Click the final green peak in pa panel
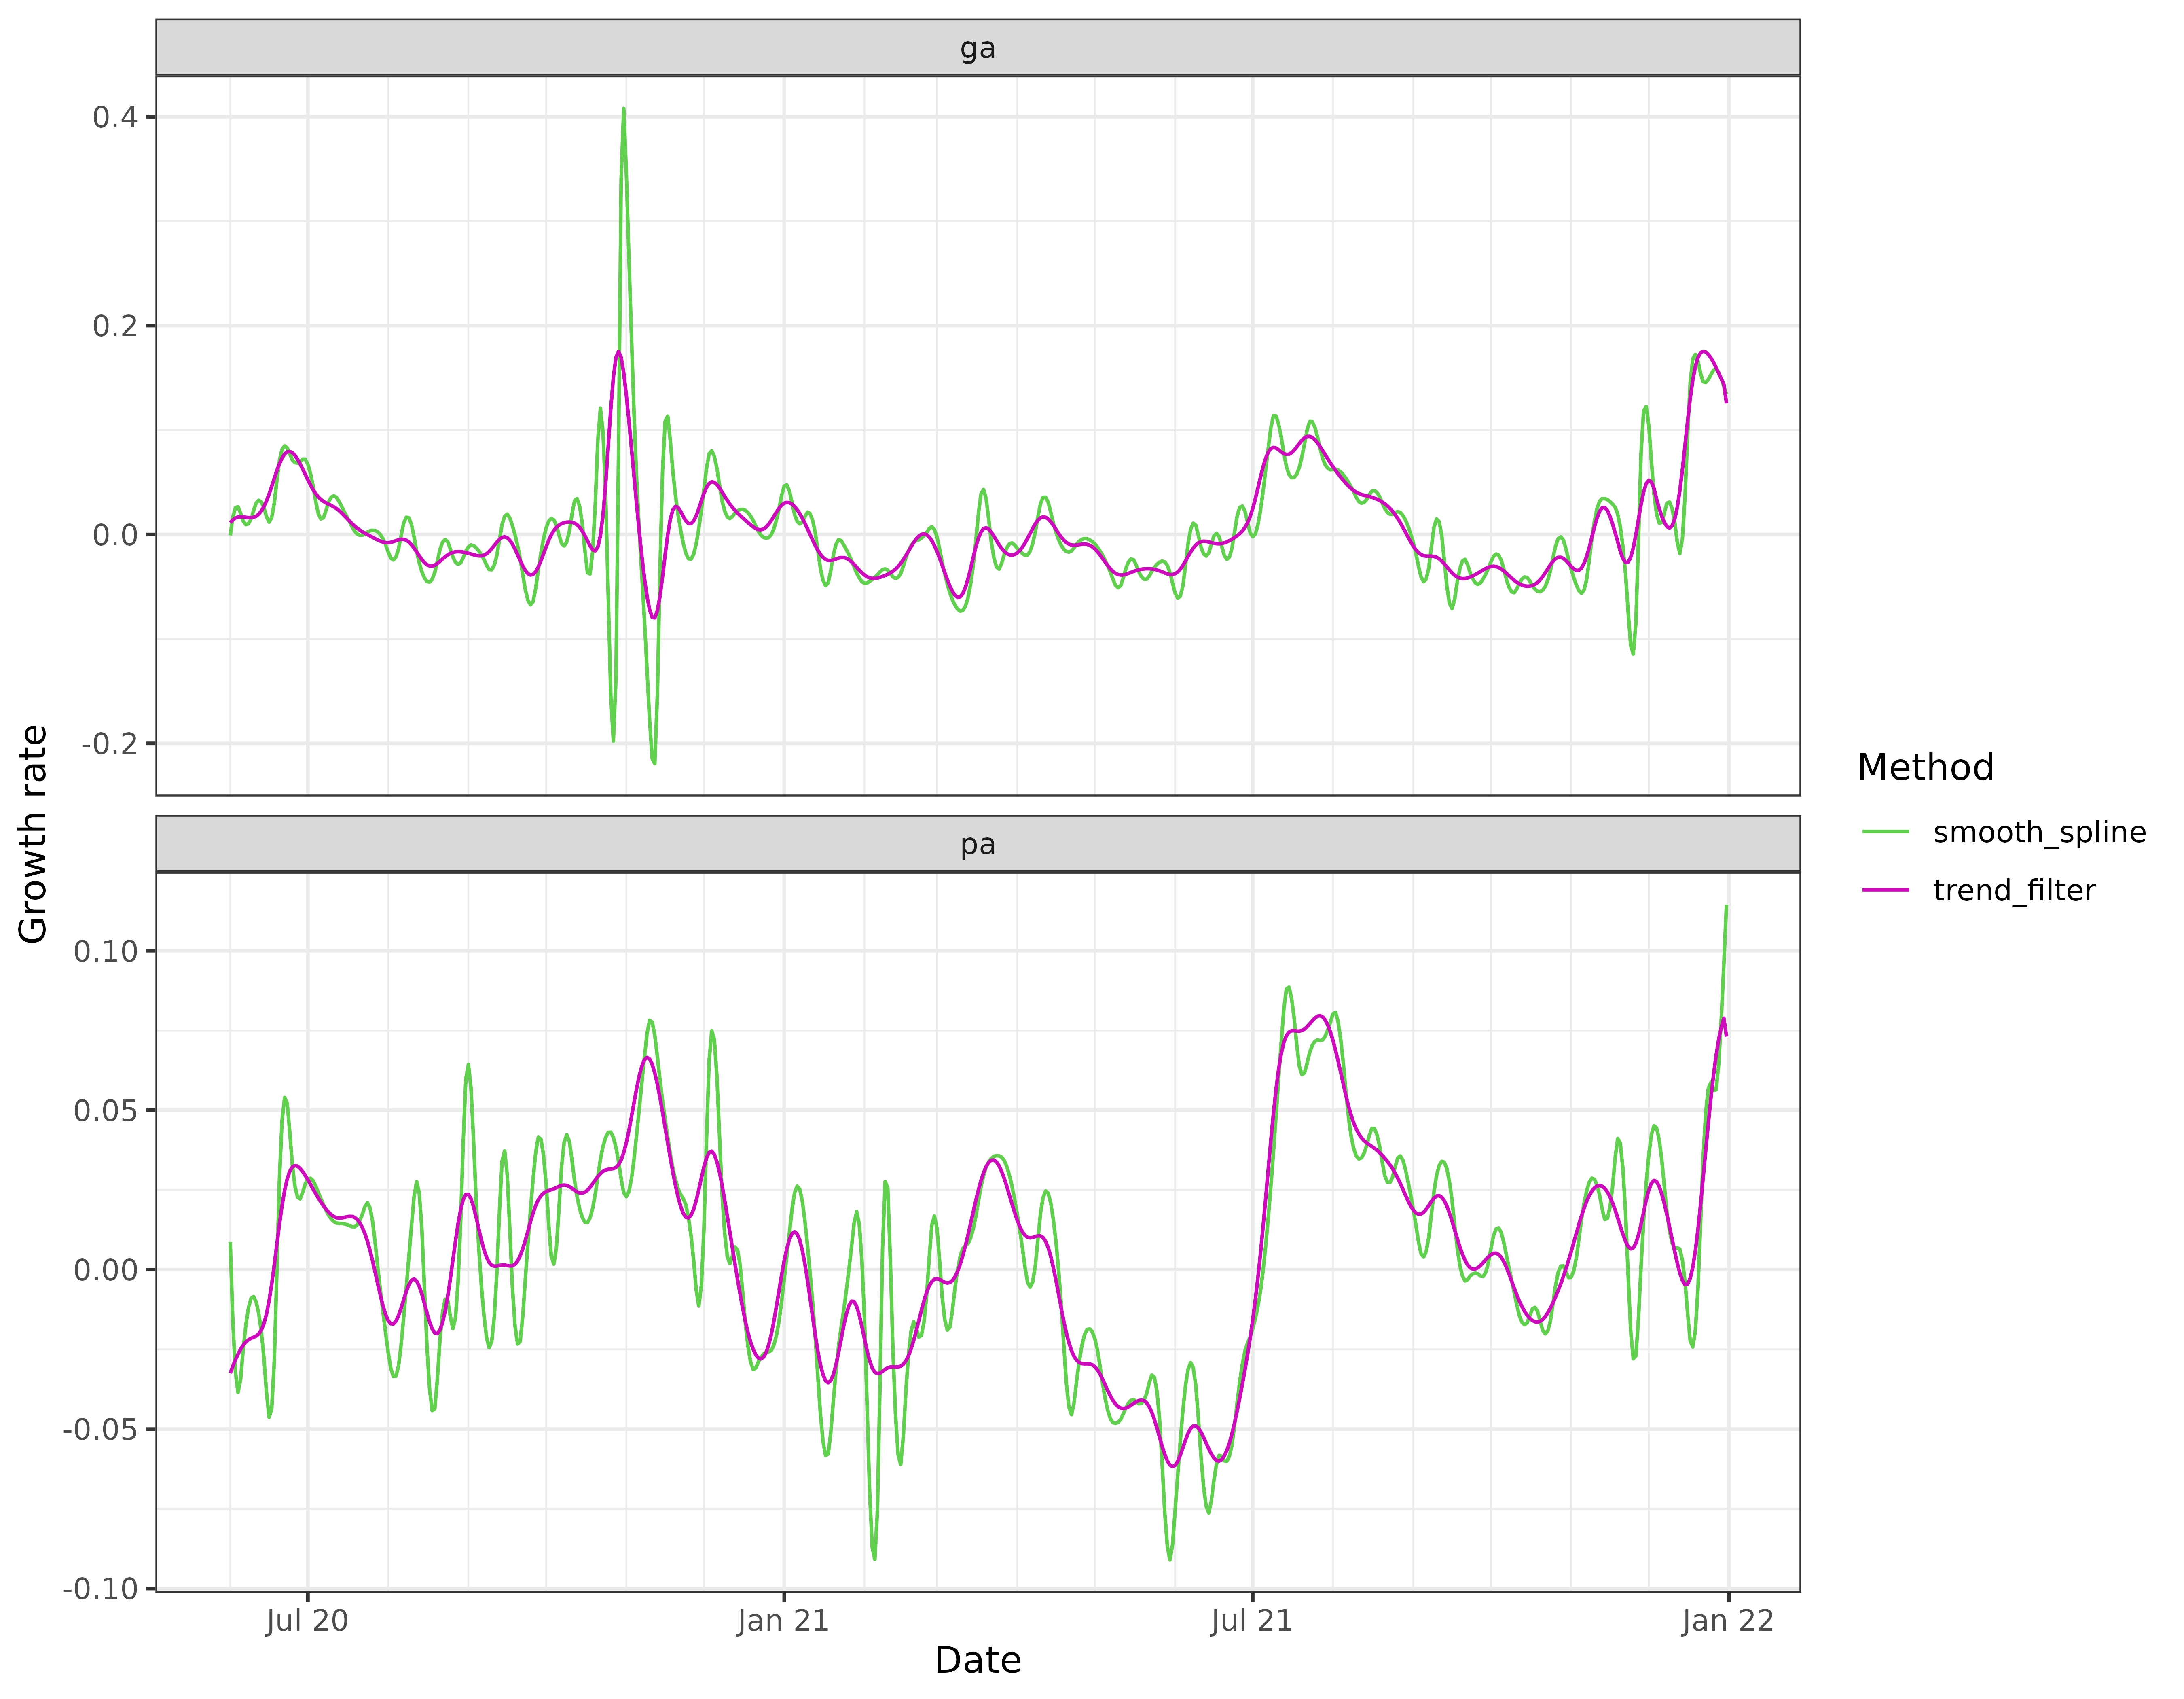 (x=1726, y=907)
